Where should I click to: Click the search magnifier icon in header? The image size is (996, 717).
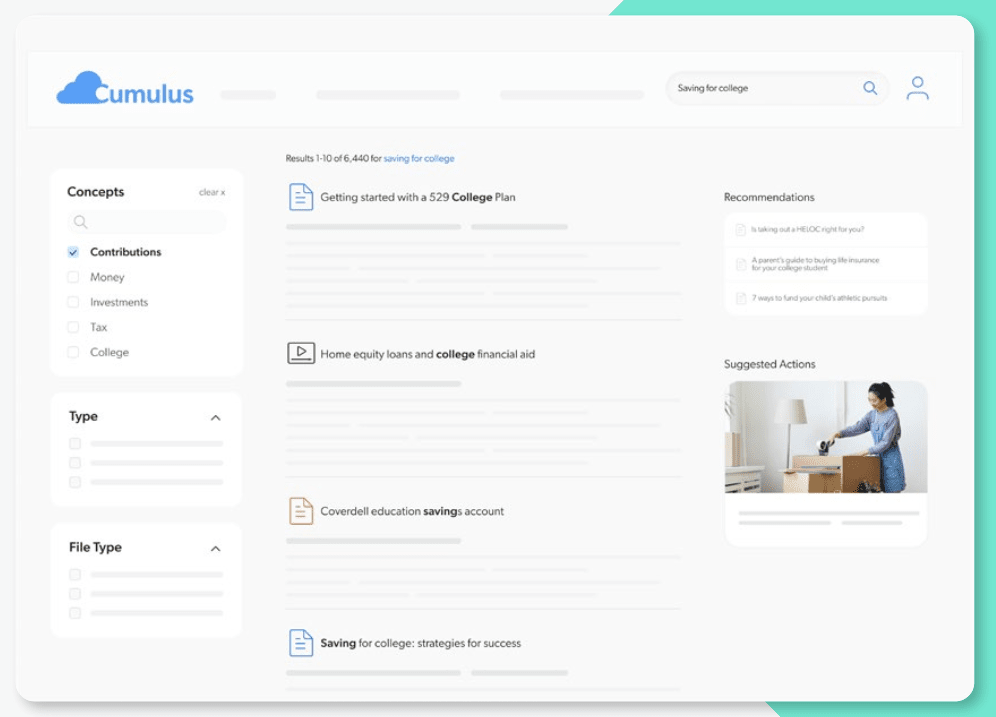[870, 88]
